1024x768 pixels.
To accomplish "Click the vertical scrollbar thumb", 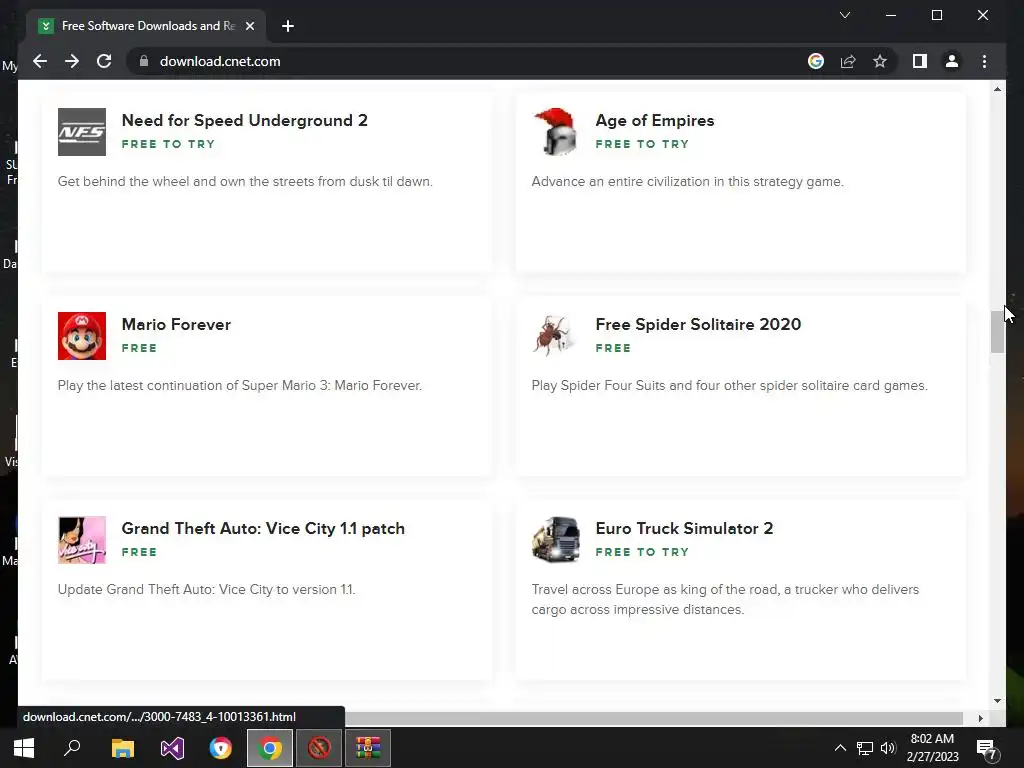I will (x=997, y=332).
